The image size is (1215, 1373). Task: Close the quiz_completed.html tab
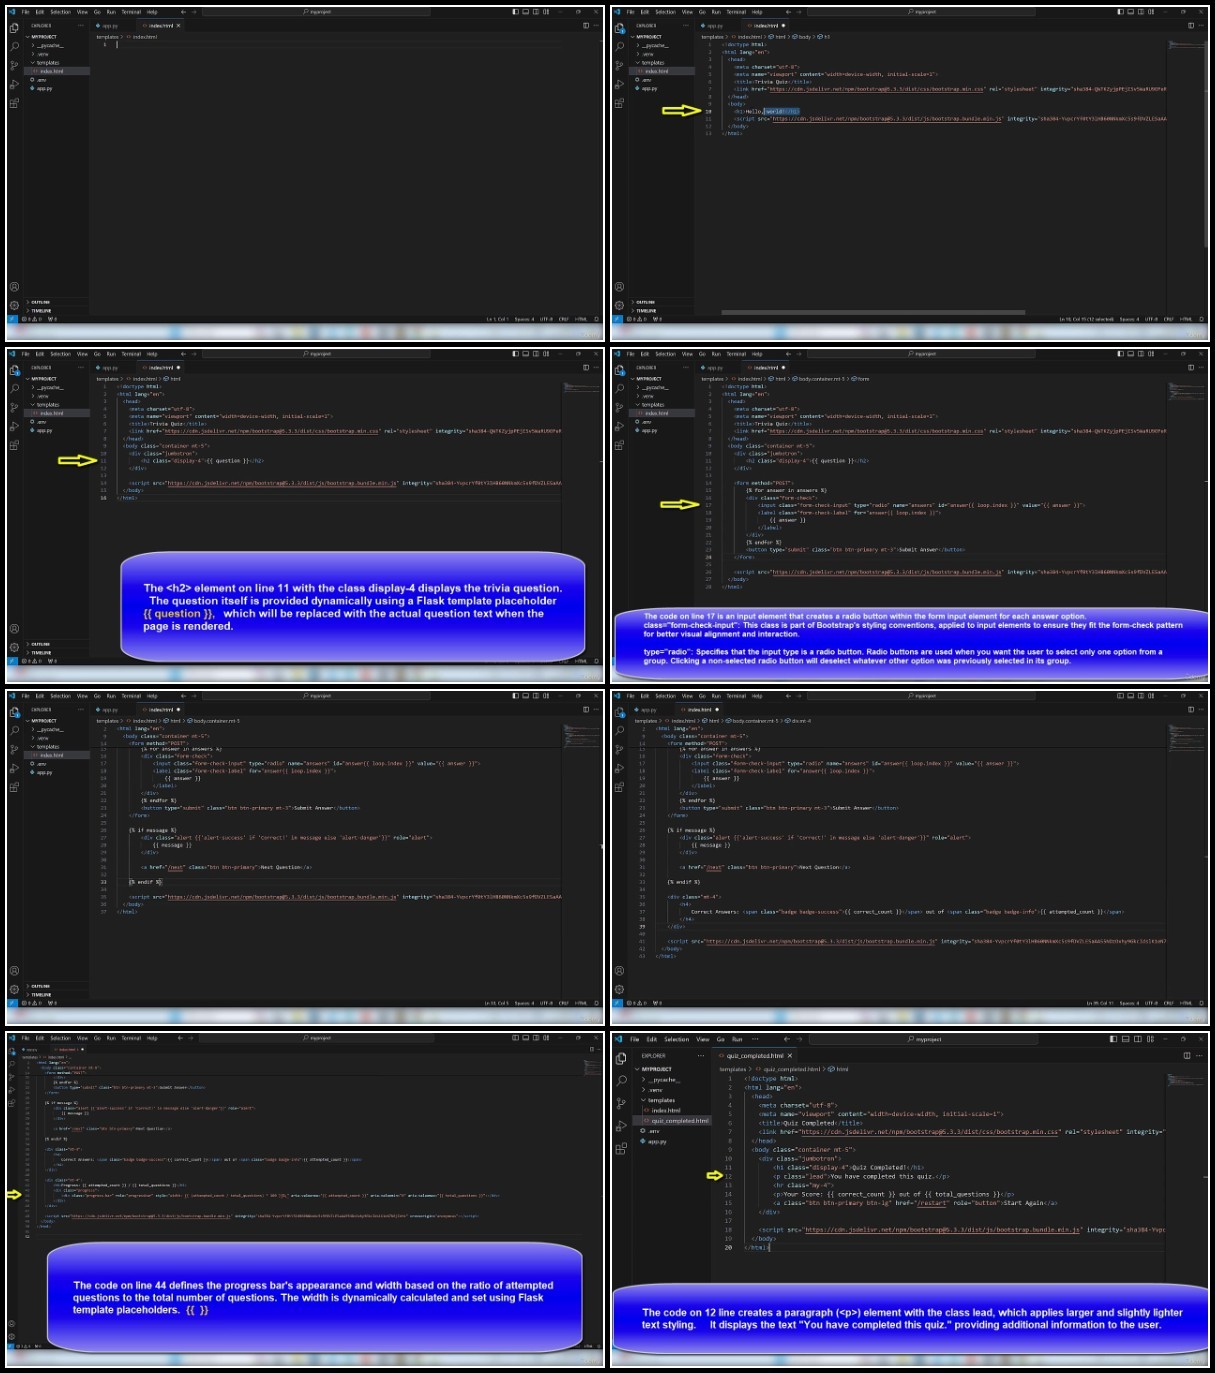pyautogui.click(x=790, y=1056)
